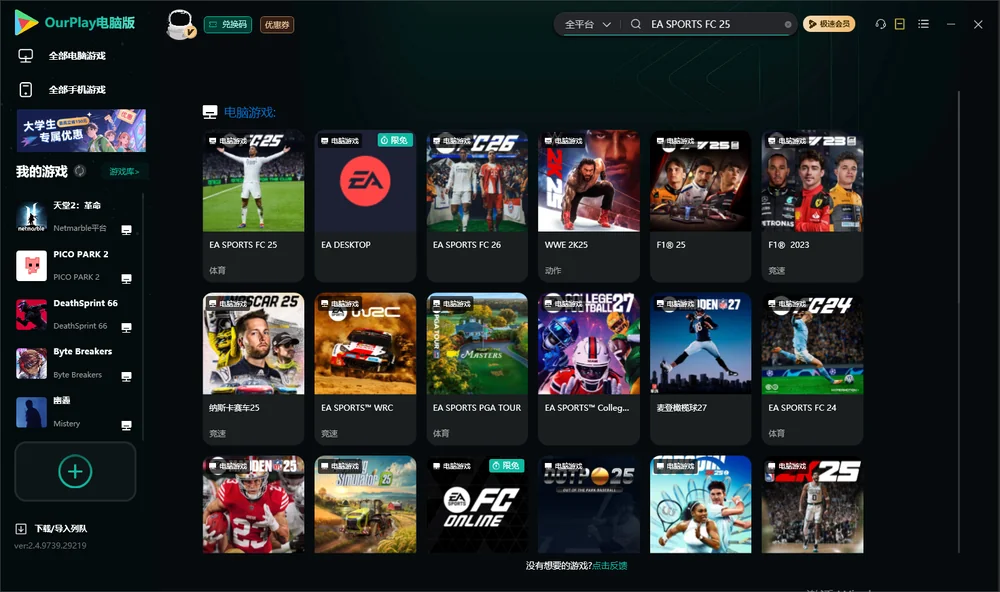This screenshot has height=592, width=1000.
Task: Open the WWE 2K25 game card
Action: [x=589, y=206]
